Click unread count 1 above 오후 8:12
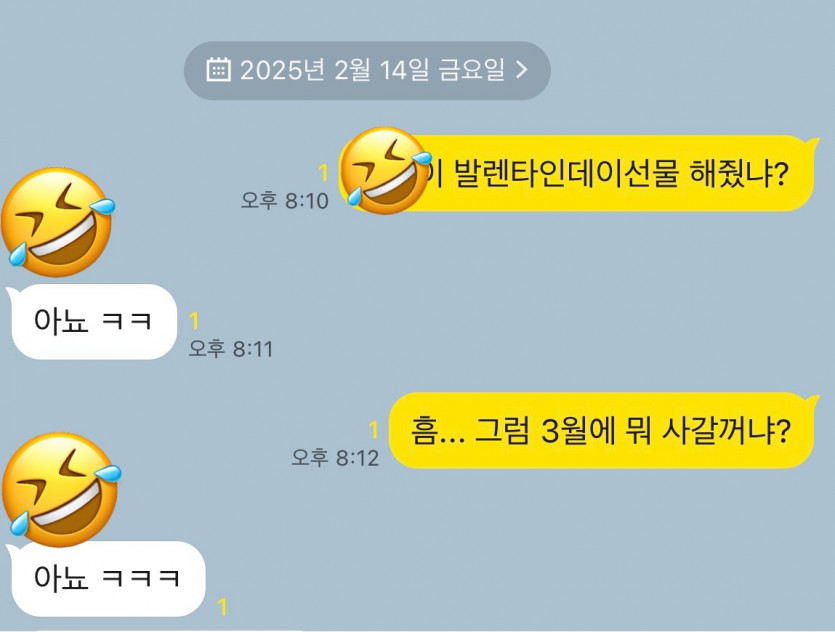The width and height of the screenshot is (835, 632). point(374,430)
